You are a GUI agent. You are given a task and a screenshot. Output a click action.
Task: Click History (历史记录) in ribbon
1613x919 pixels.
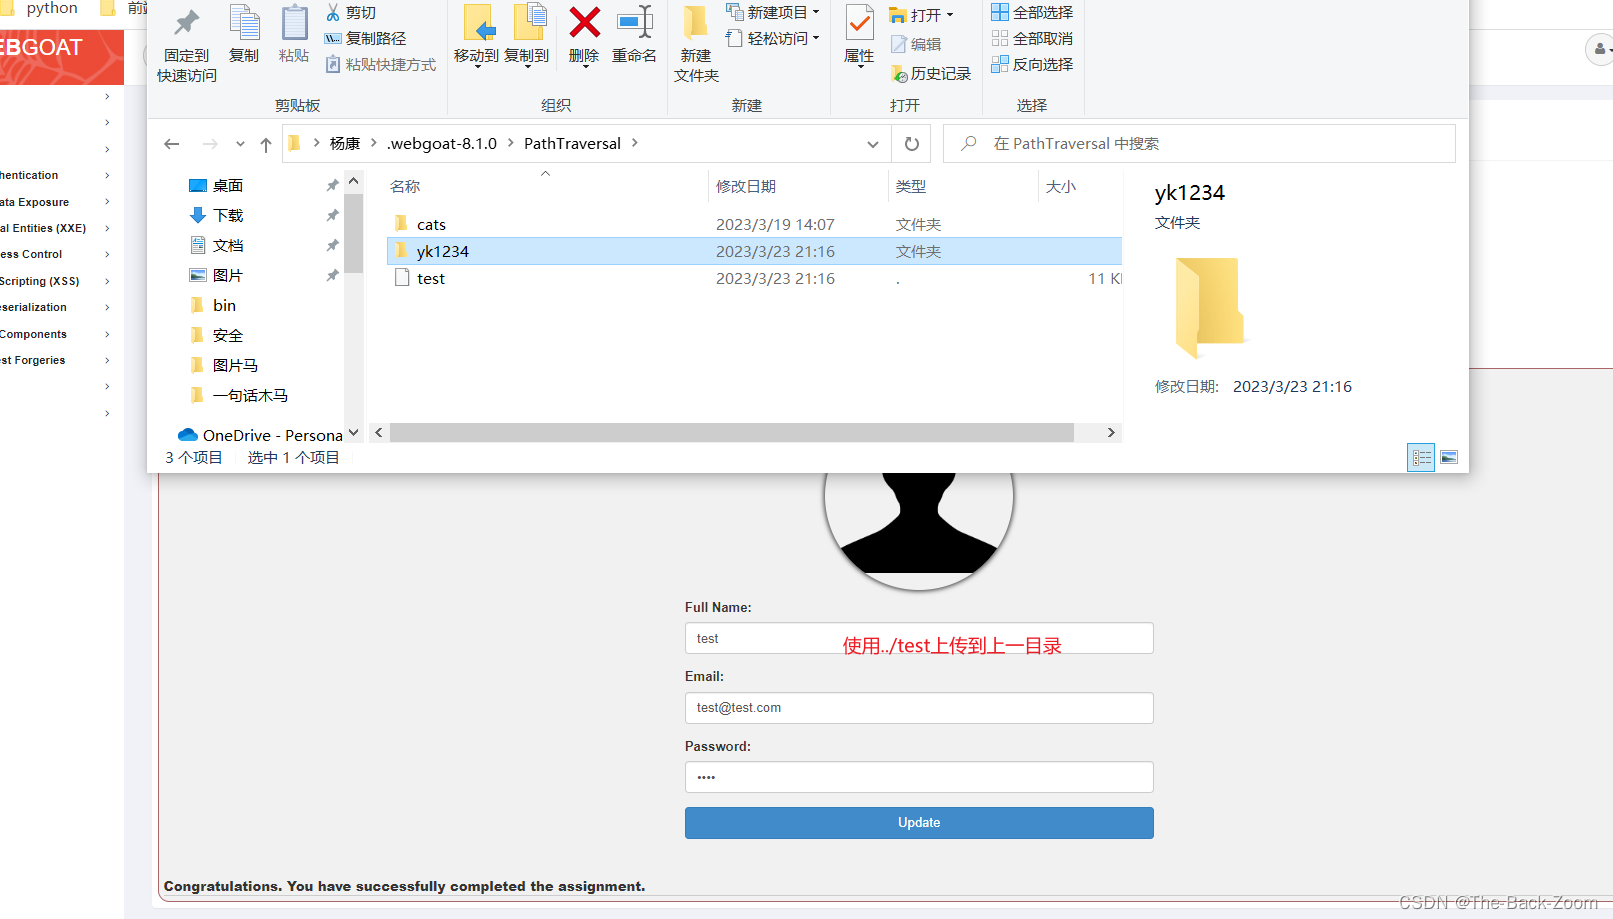pyautogui.click(x=931, y=74)
